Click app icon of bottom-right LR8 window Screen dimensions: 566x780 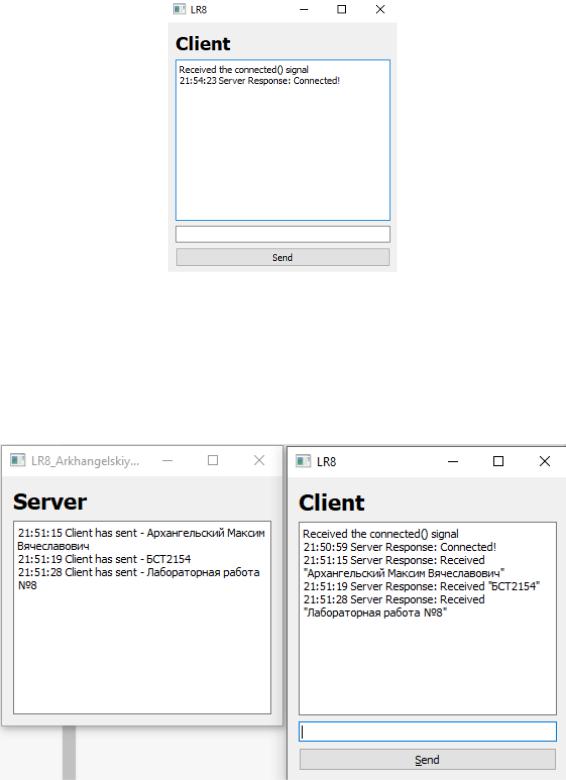coord(303,461)
